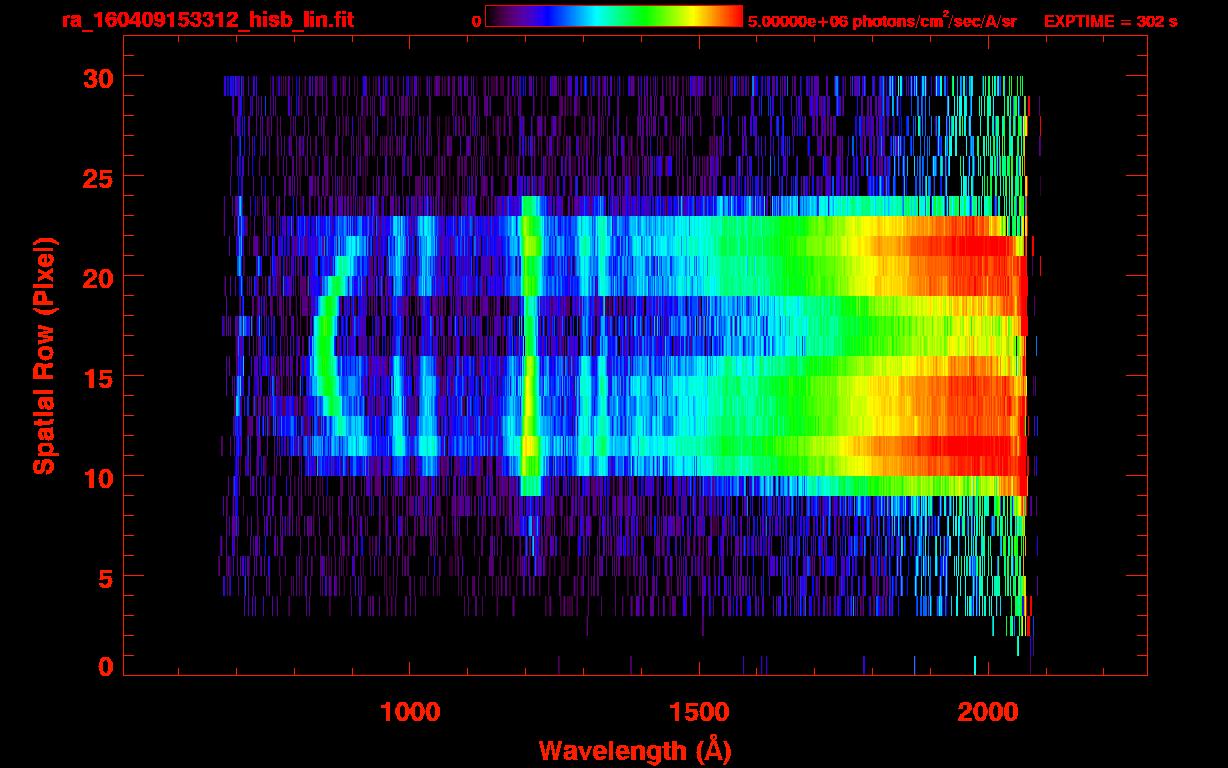Click the colorbar minimum label 0
Screen dimensions: 1228x768
click(476, 21)
